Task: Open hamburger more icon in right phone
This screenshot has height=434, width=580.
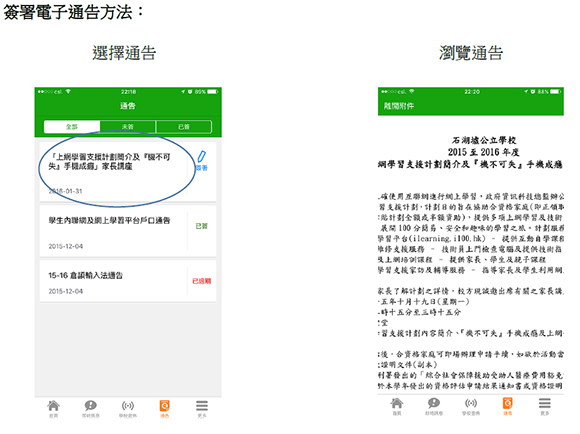Action: [545, 403]
